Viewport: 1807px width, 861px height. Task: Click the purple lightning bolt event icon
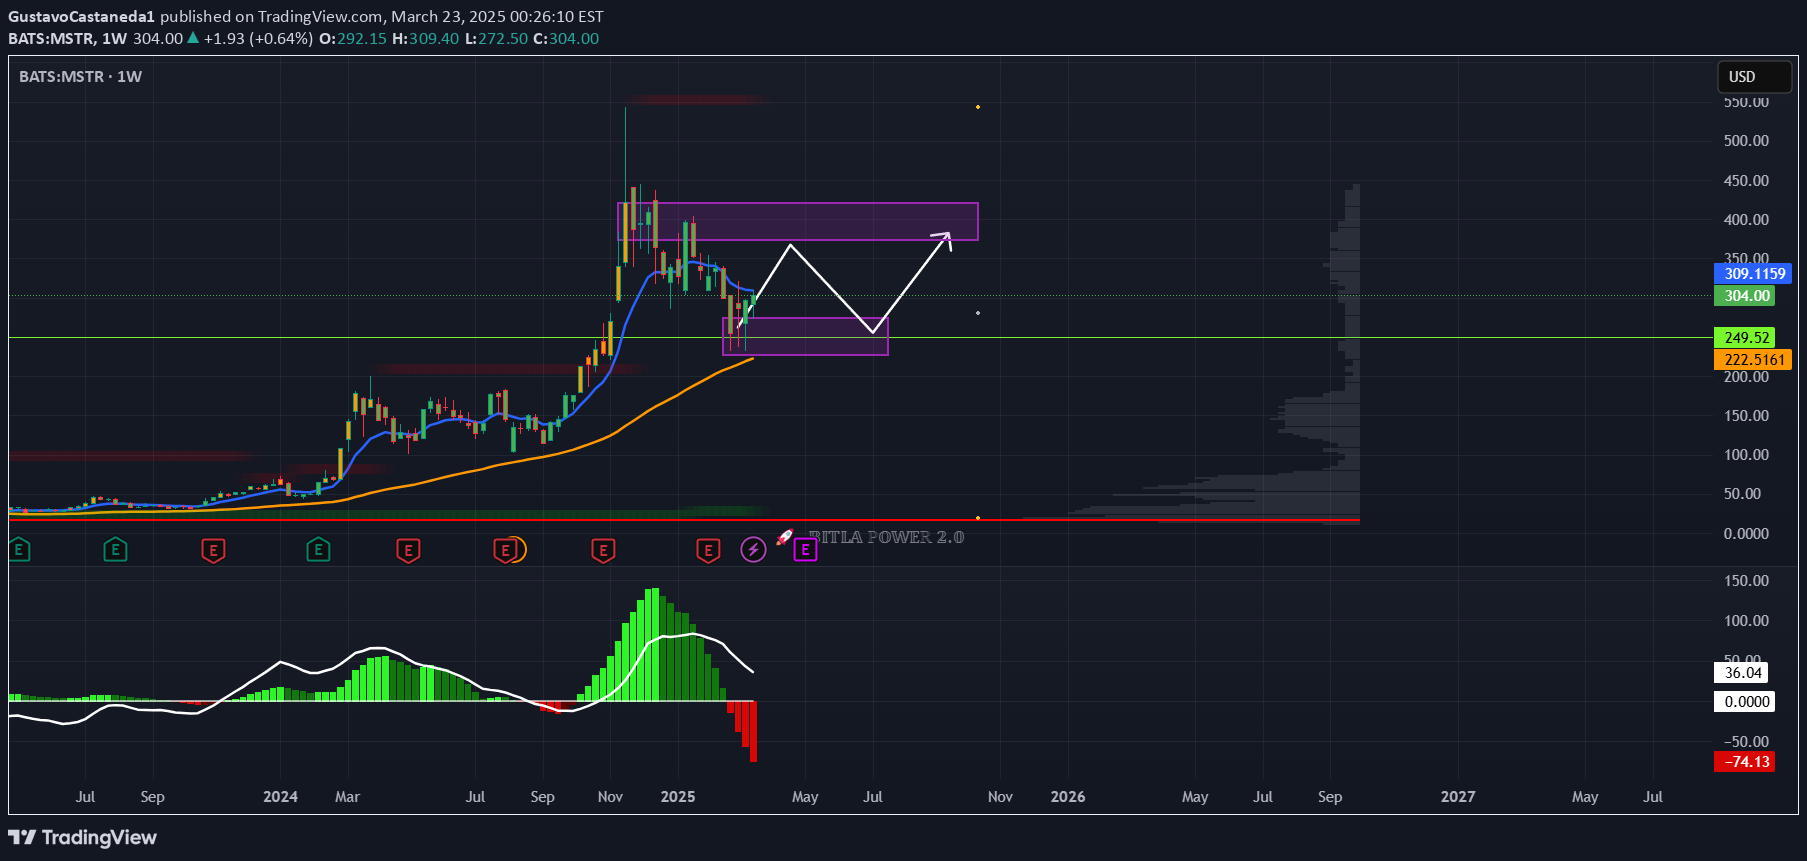[753, 549]
